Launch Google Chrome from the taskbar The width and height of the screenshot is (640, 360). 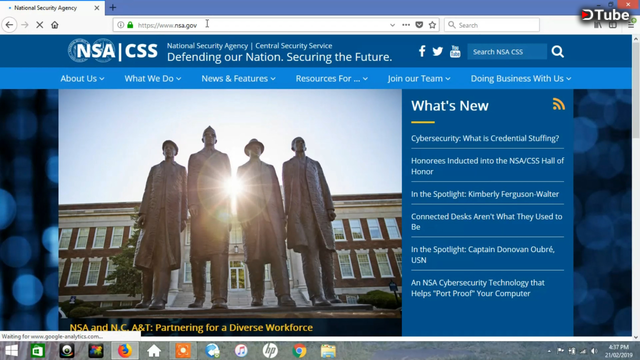click(x=299, y=351)
